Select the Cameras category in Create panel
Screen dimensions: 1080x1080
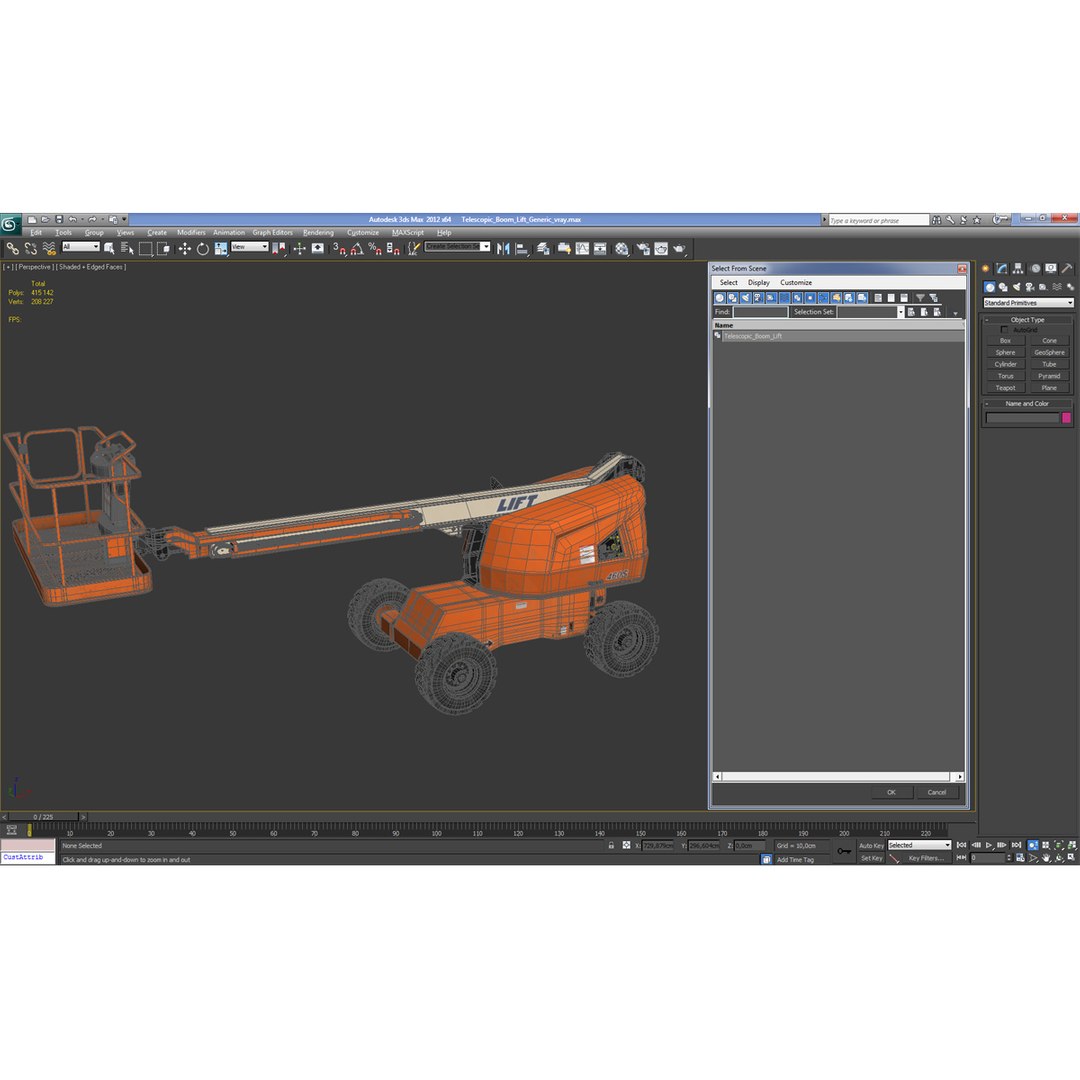[1030, 287]
